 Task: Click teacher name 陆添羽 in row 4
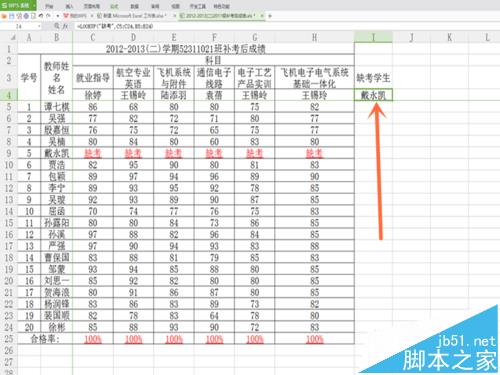(x=174, y=95)
